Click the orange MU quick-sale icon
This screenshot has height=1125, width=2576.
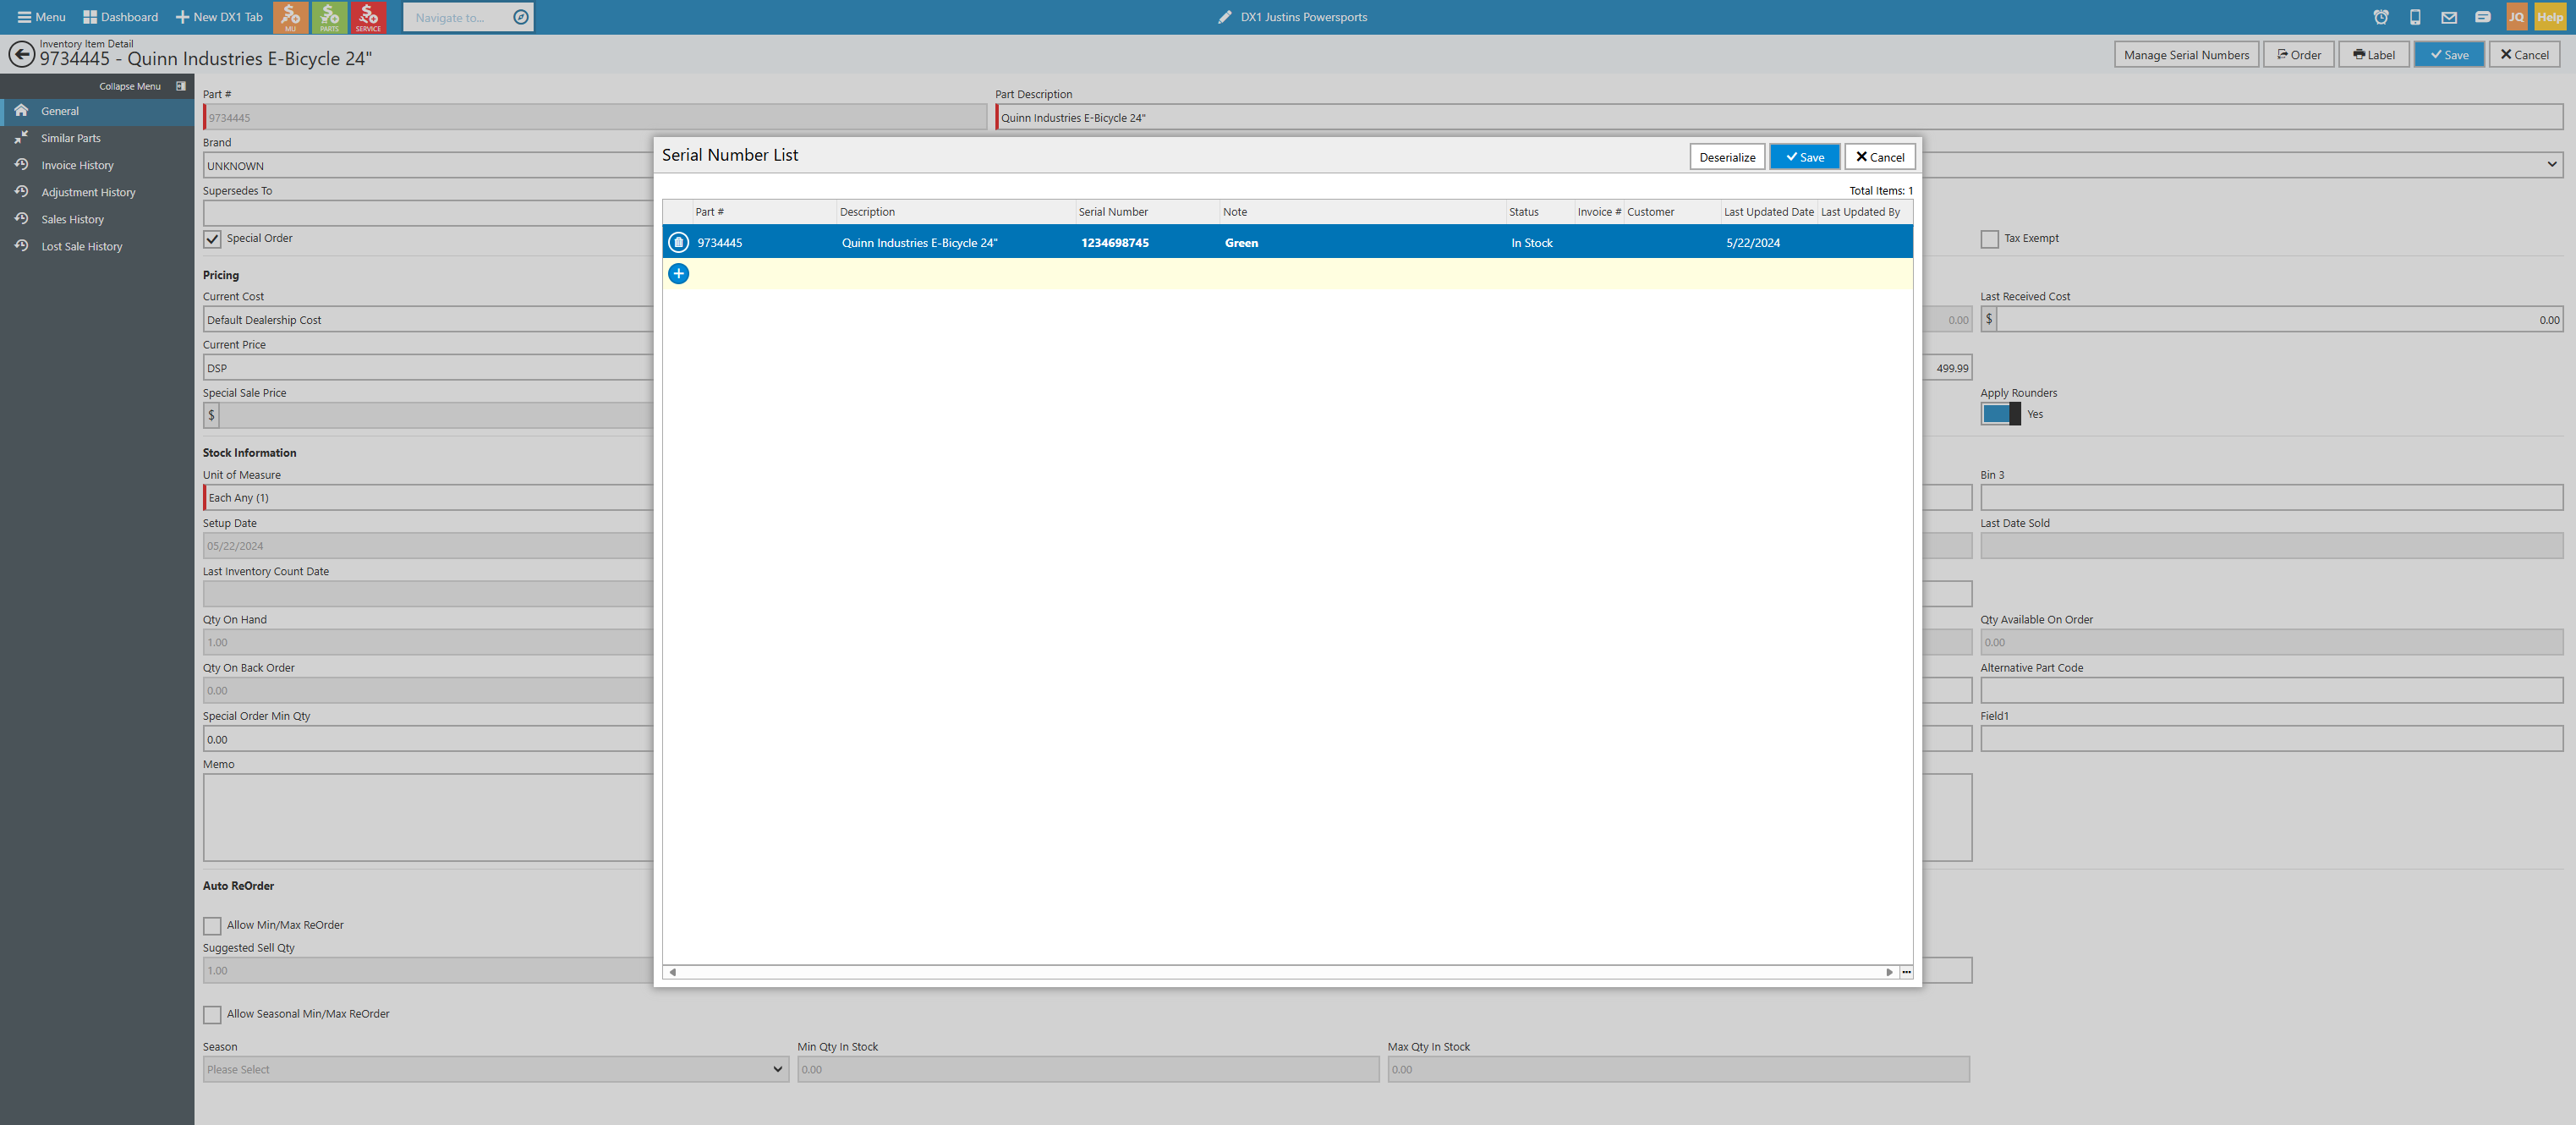[x=290, y=17]
